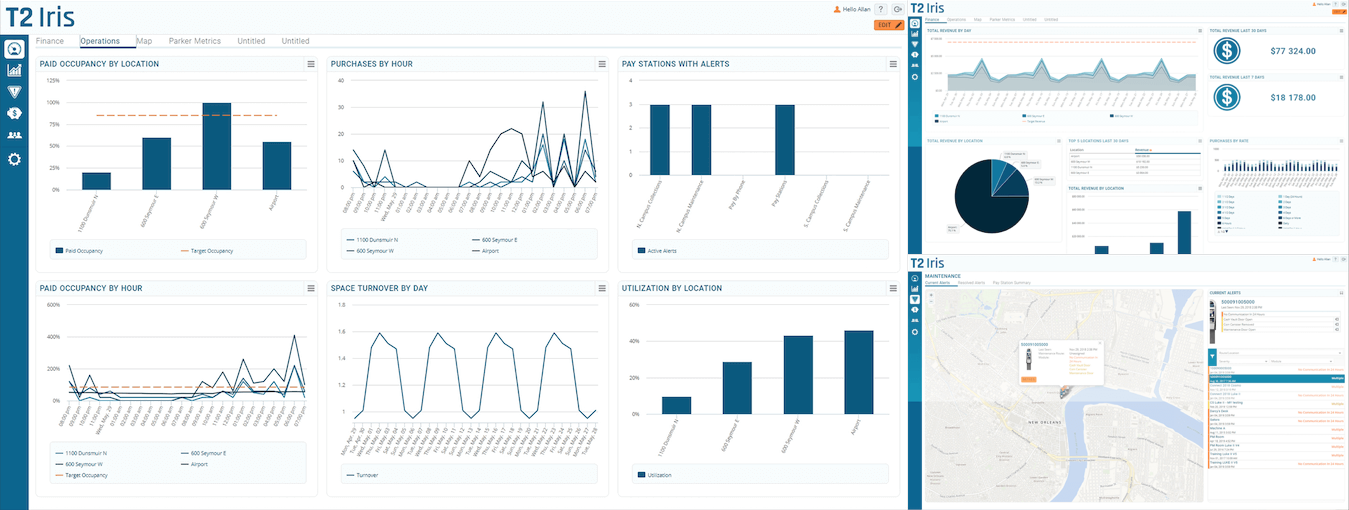The height and width of the screenshot is (510, 1349).
Task: Open Space Turnover By Day widget menu
Action: tap(602, 288)
